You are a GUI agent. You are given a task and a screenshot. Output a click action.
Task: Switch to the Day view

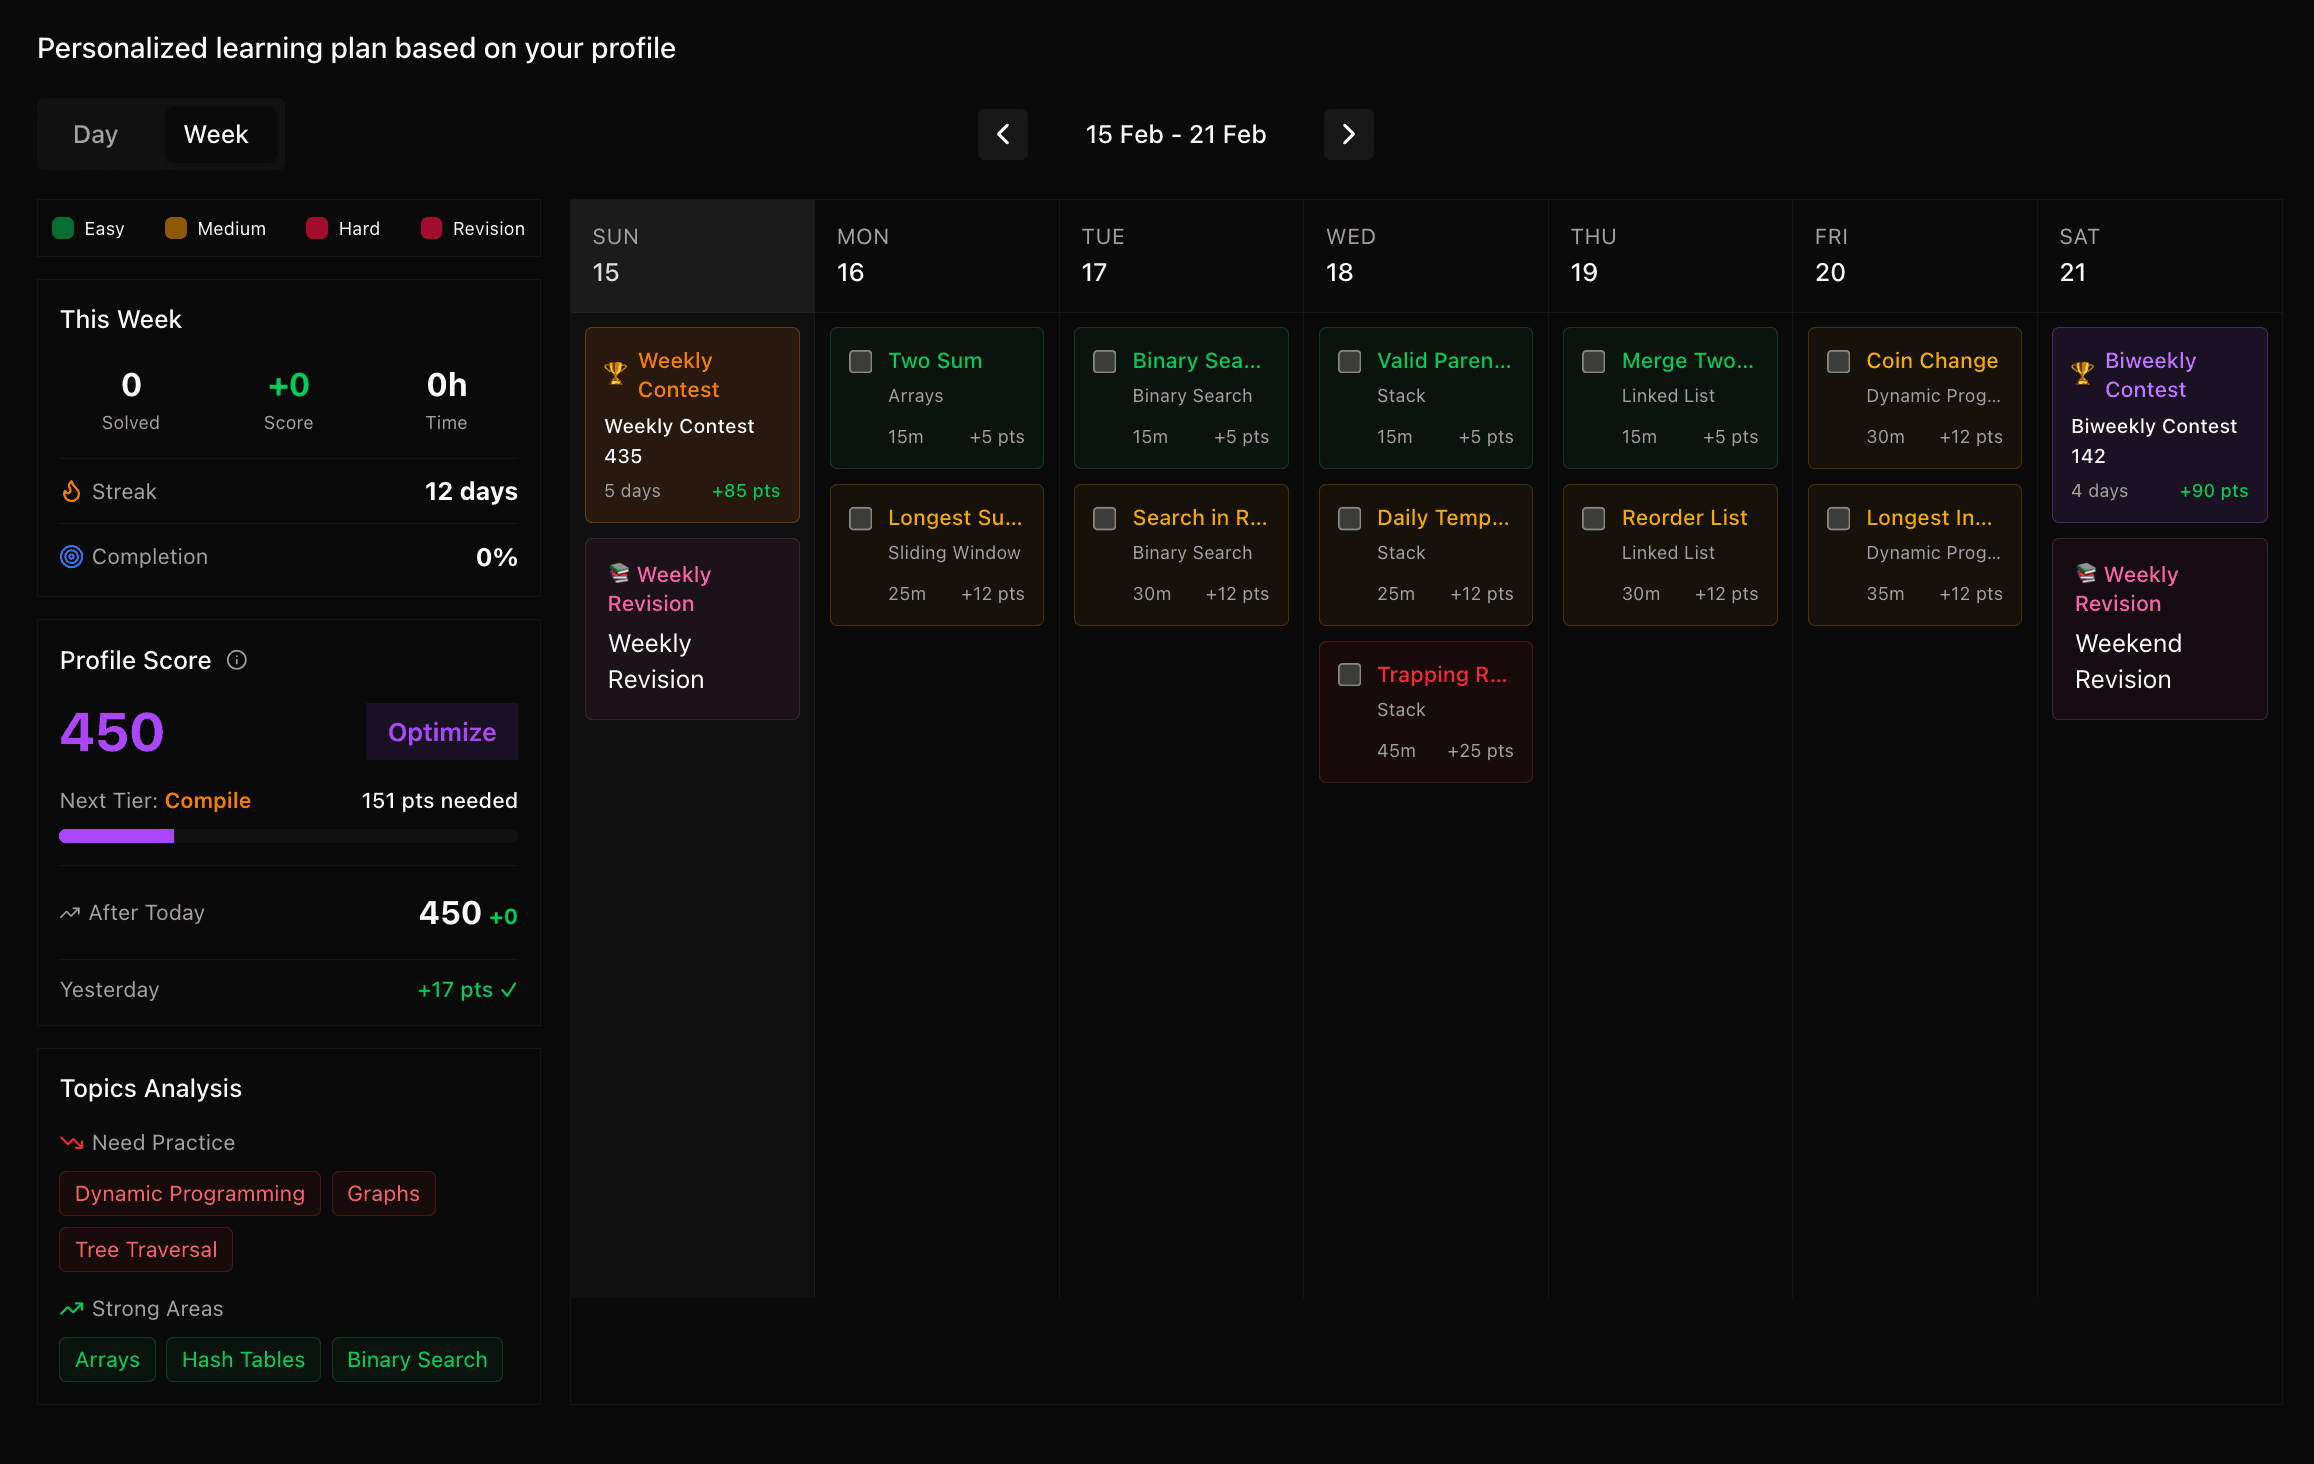tap(95, 134)
